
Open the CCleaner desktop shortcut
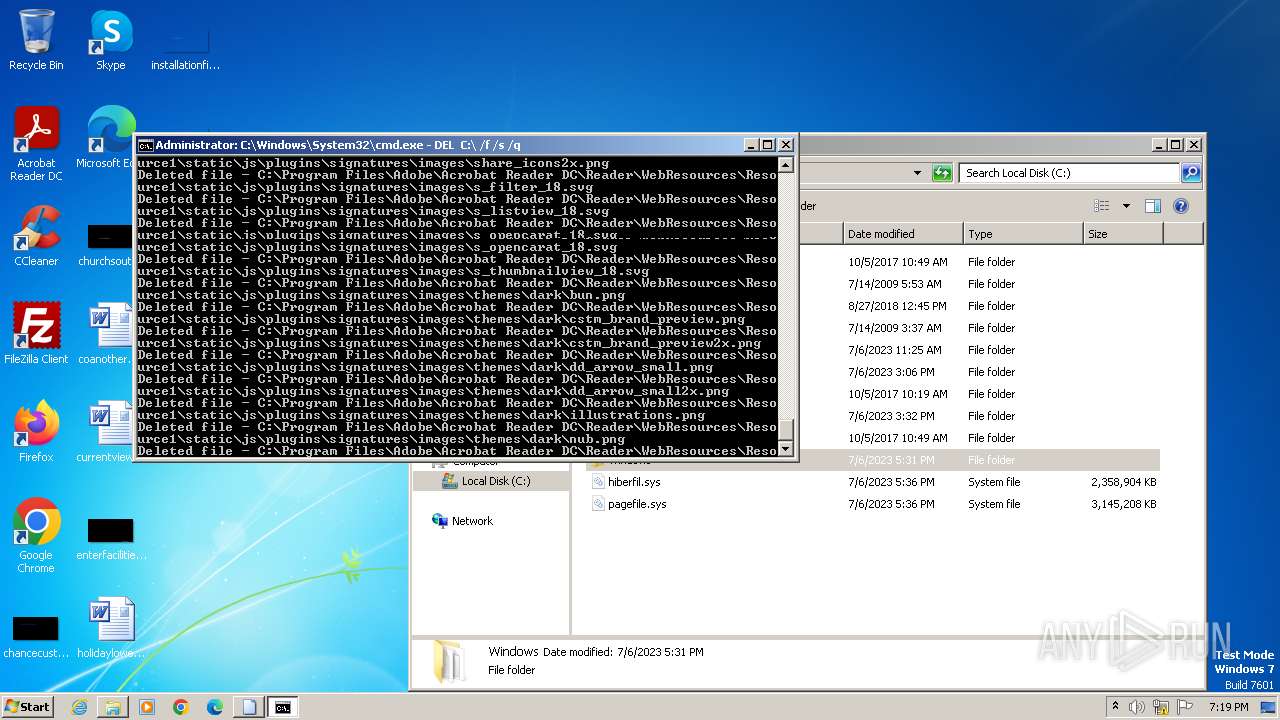pyautogui.click(x=36, y=236)
